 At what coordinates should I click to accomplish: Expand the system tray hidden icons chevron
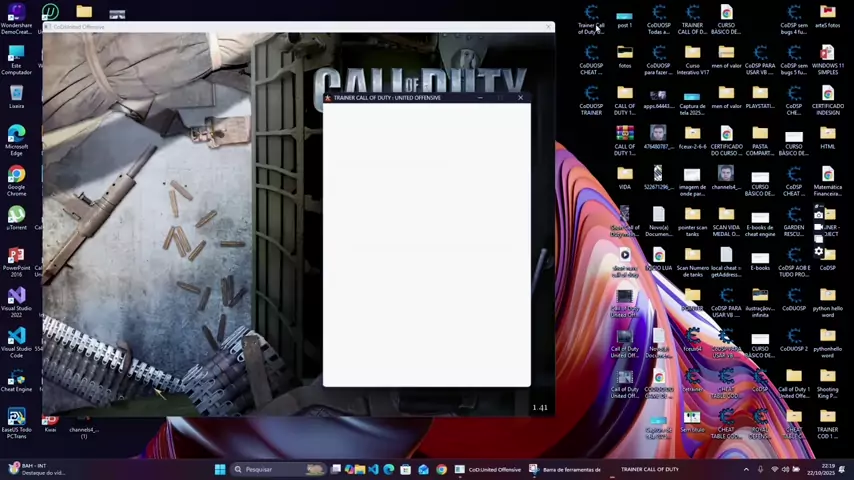[x=746, y=469]
